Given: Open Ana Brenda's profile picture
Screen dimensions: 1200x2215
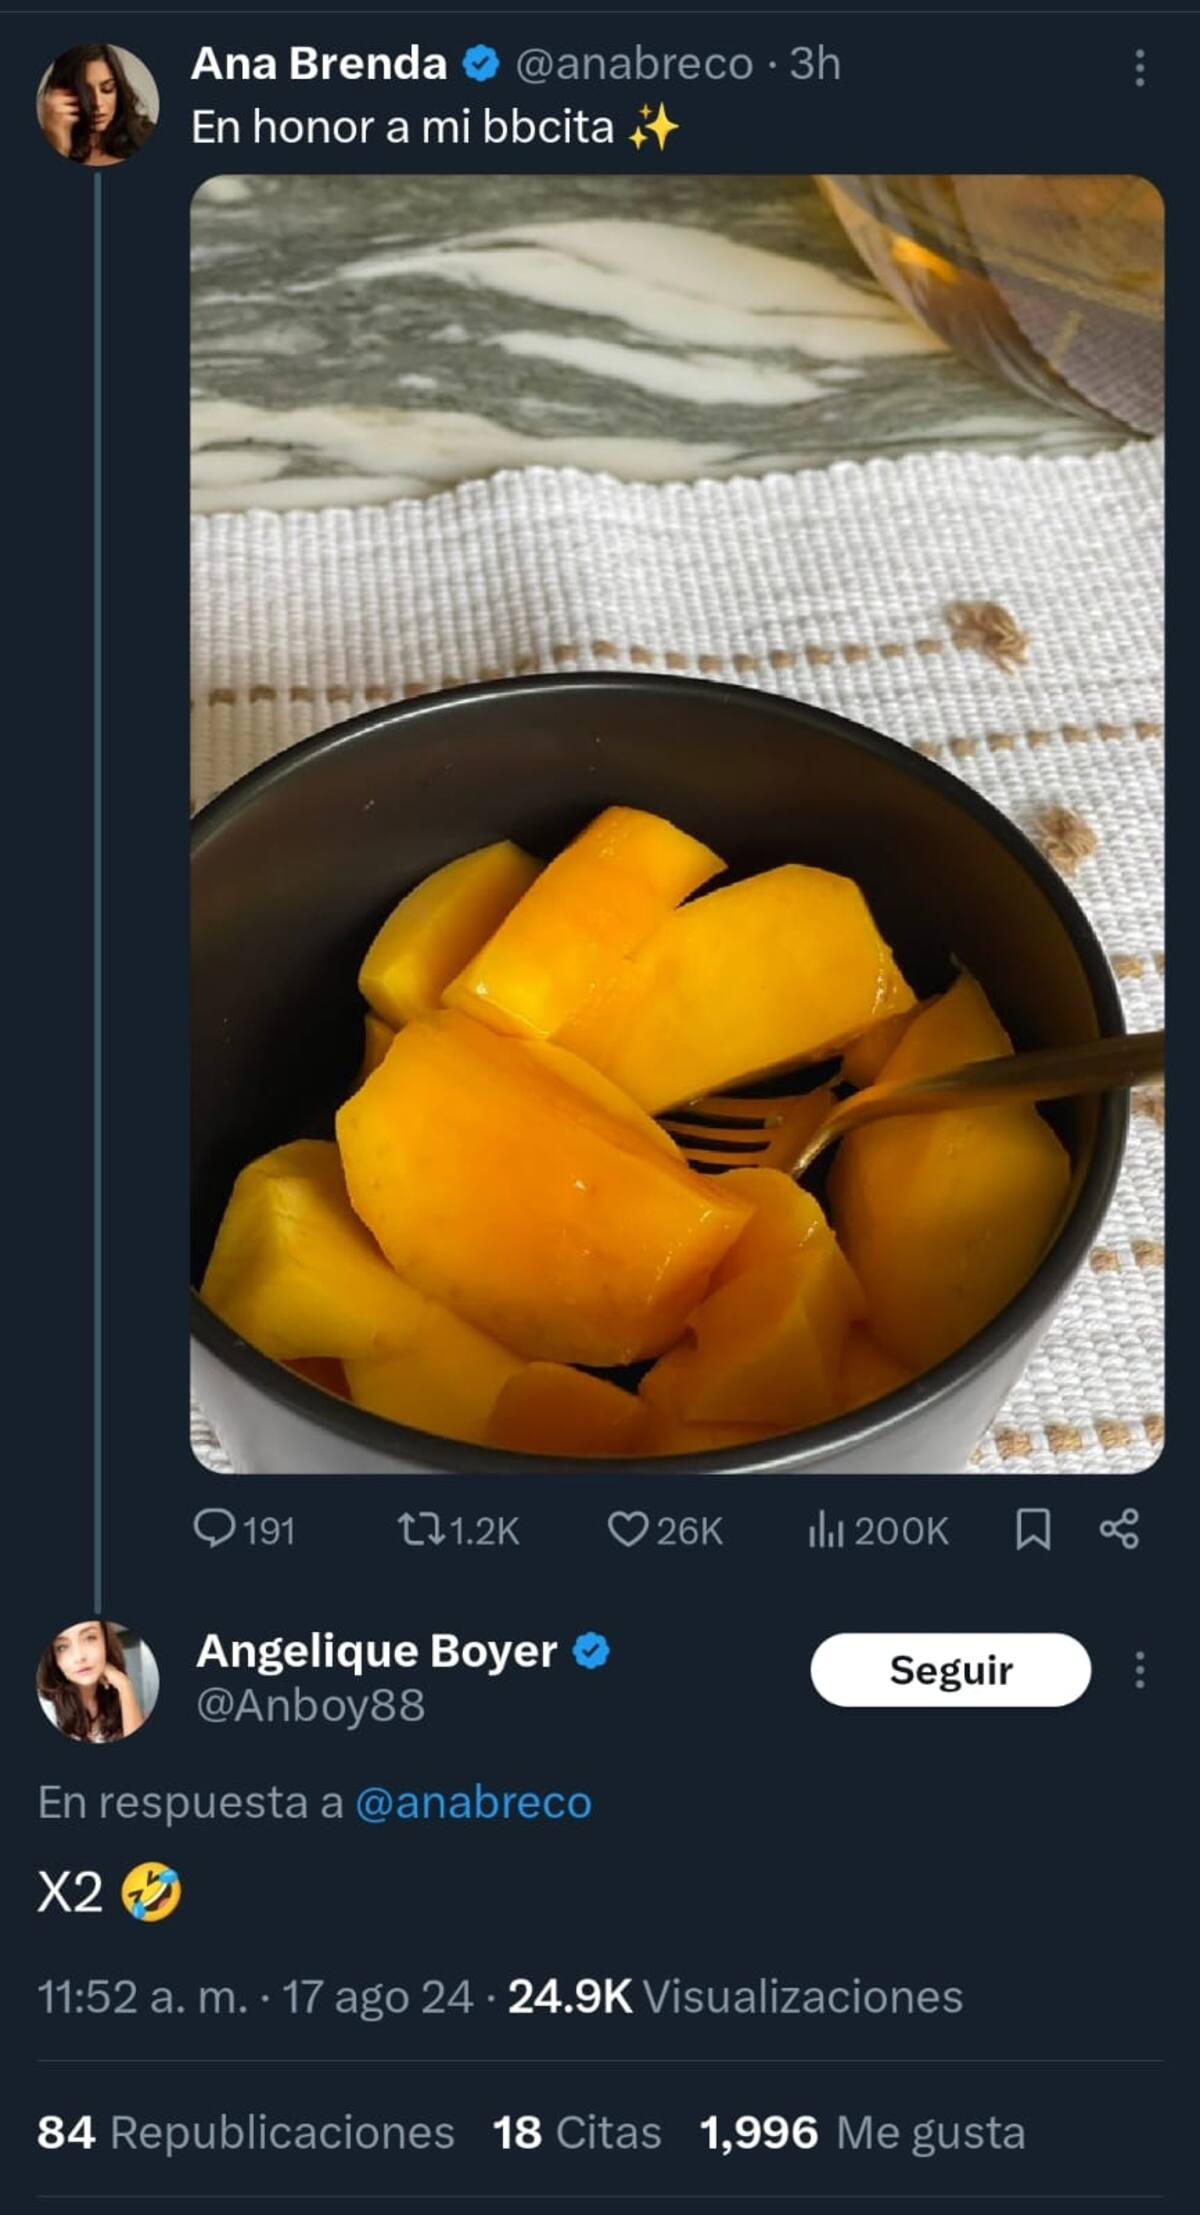Looking at the screenshot, I should point(97,104).
